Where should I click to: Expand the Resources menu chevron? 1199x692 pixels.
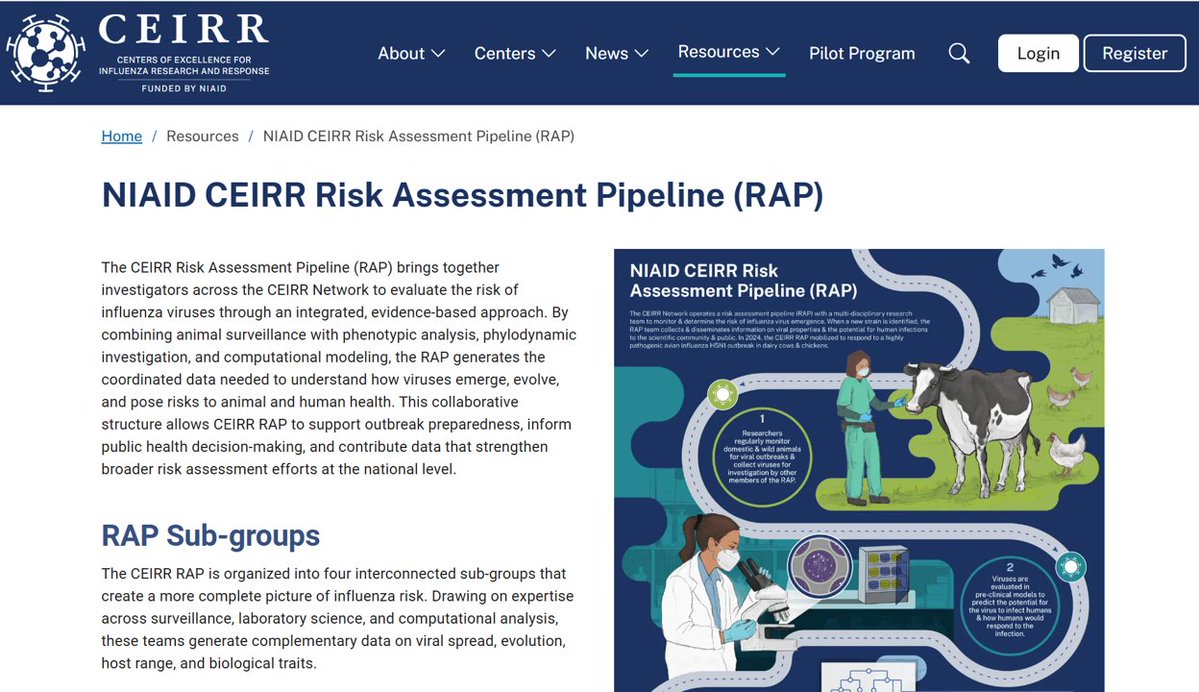773,51
